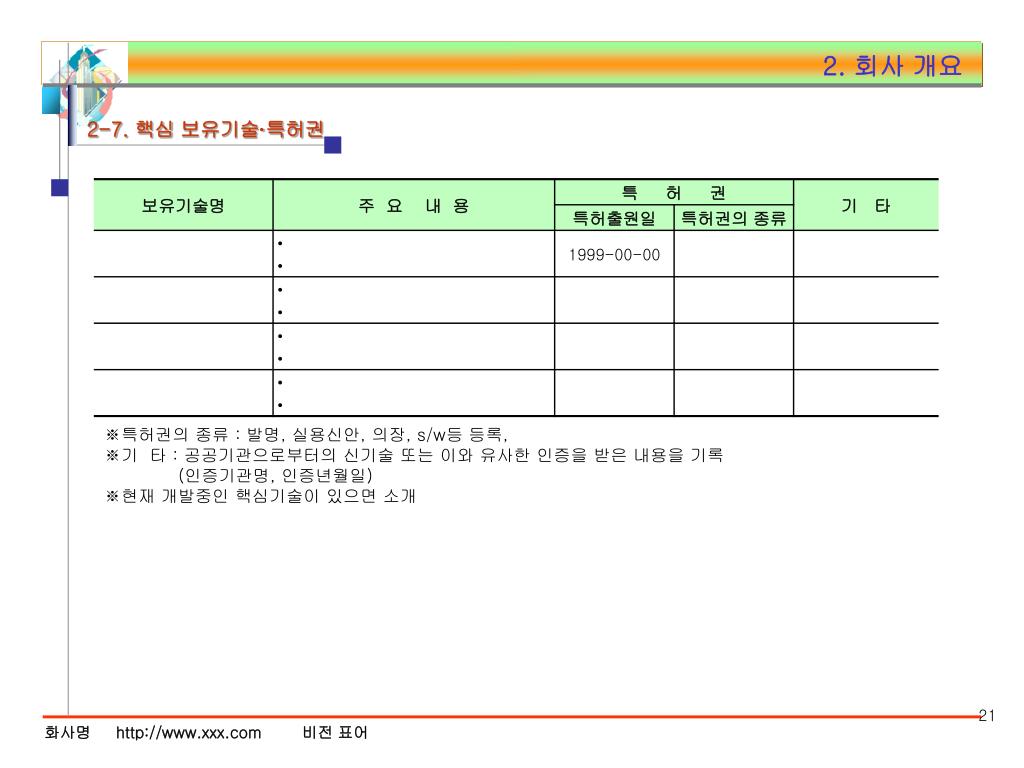
Task: Click the '비전 표어' footer text
Action: 334,732
